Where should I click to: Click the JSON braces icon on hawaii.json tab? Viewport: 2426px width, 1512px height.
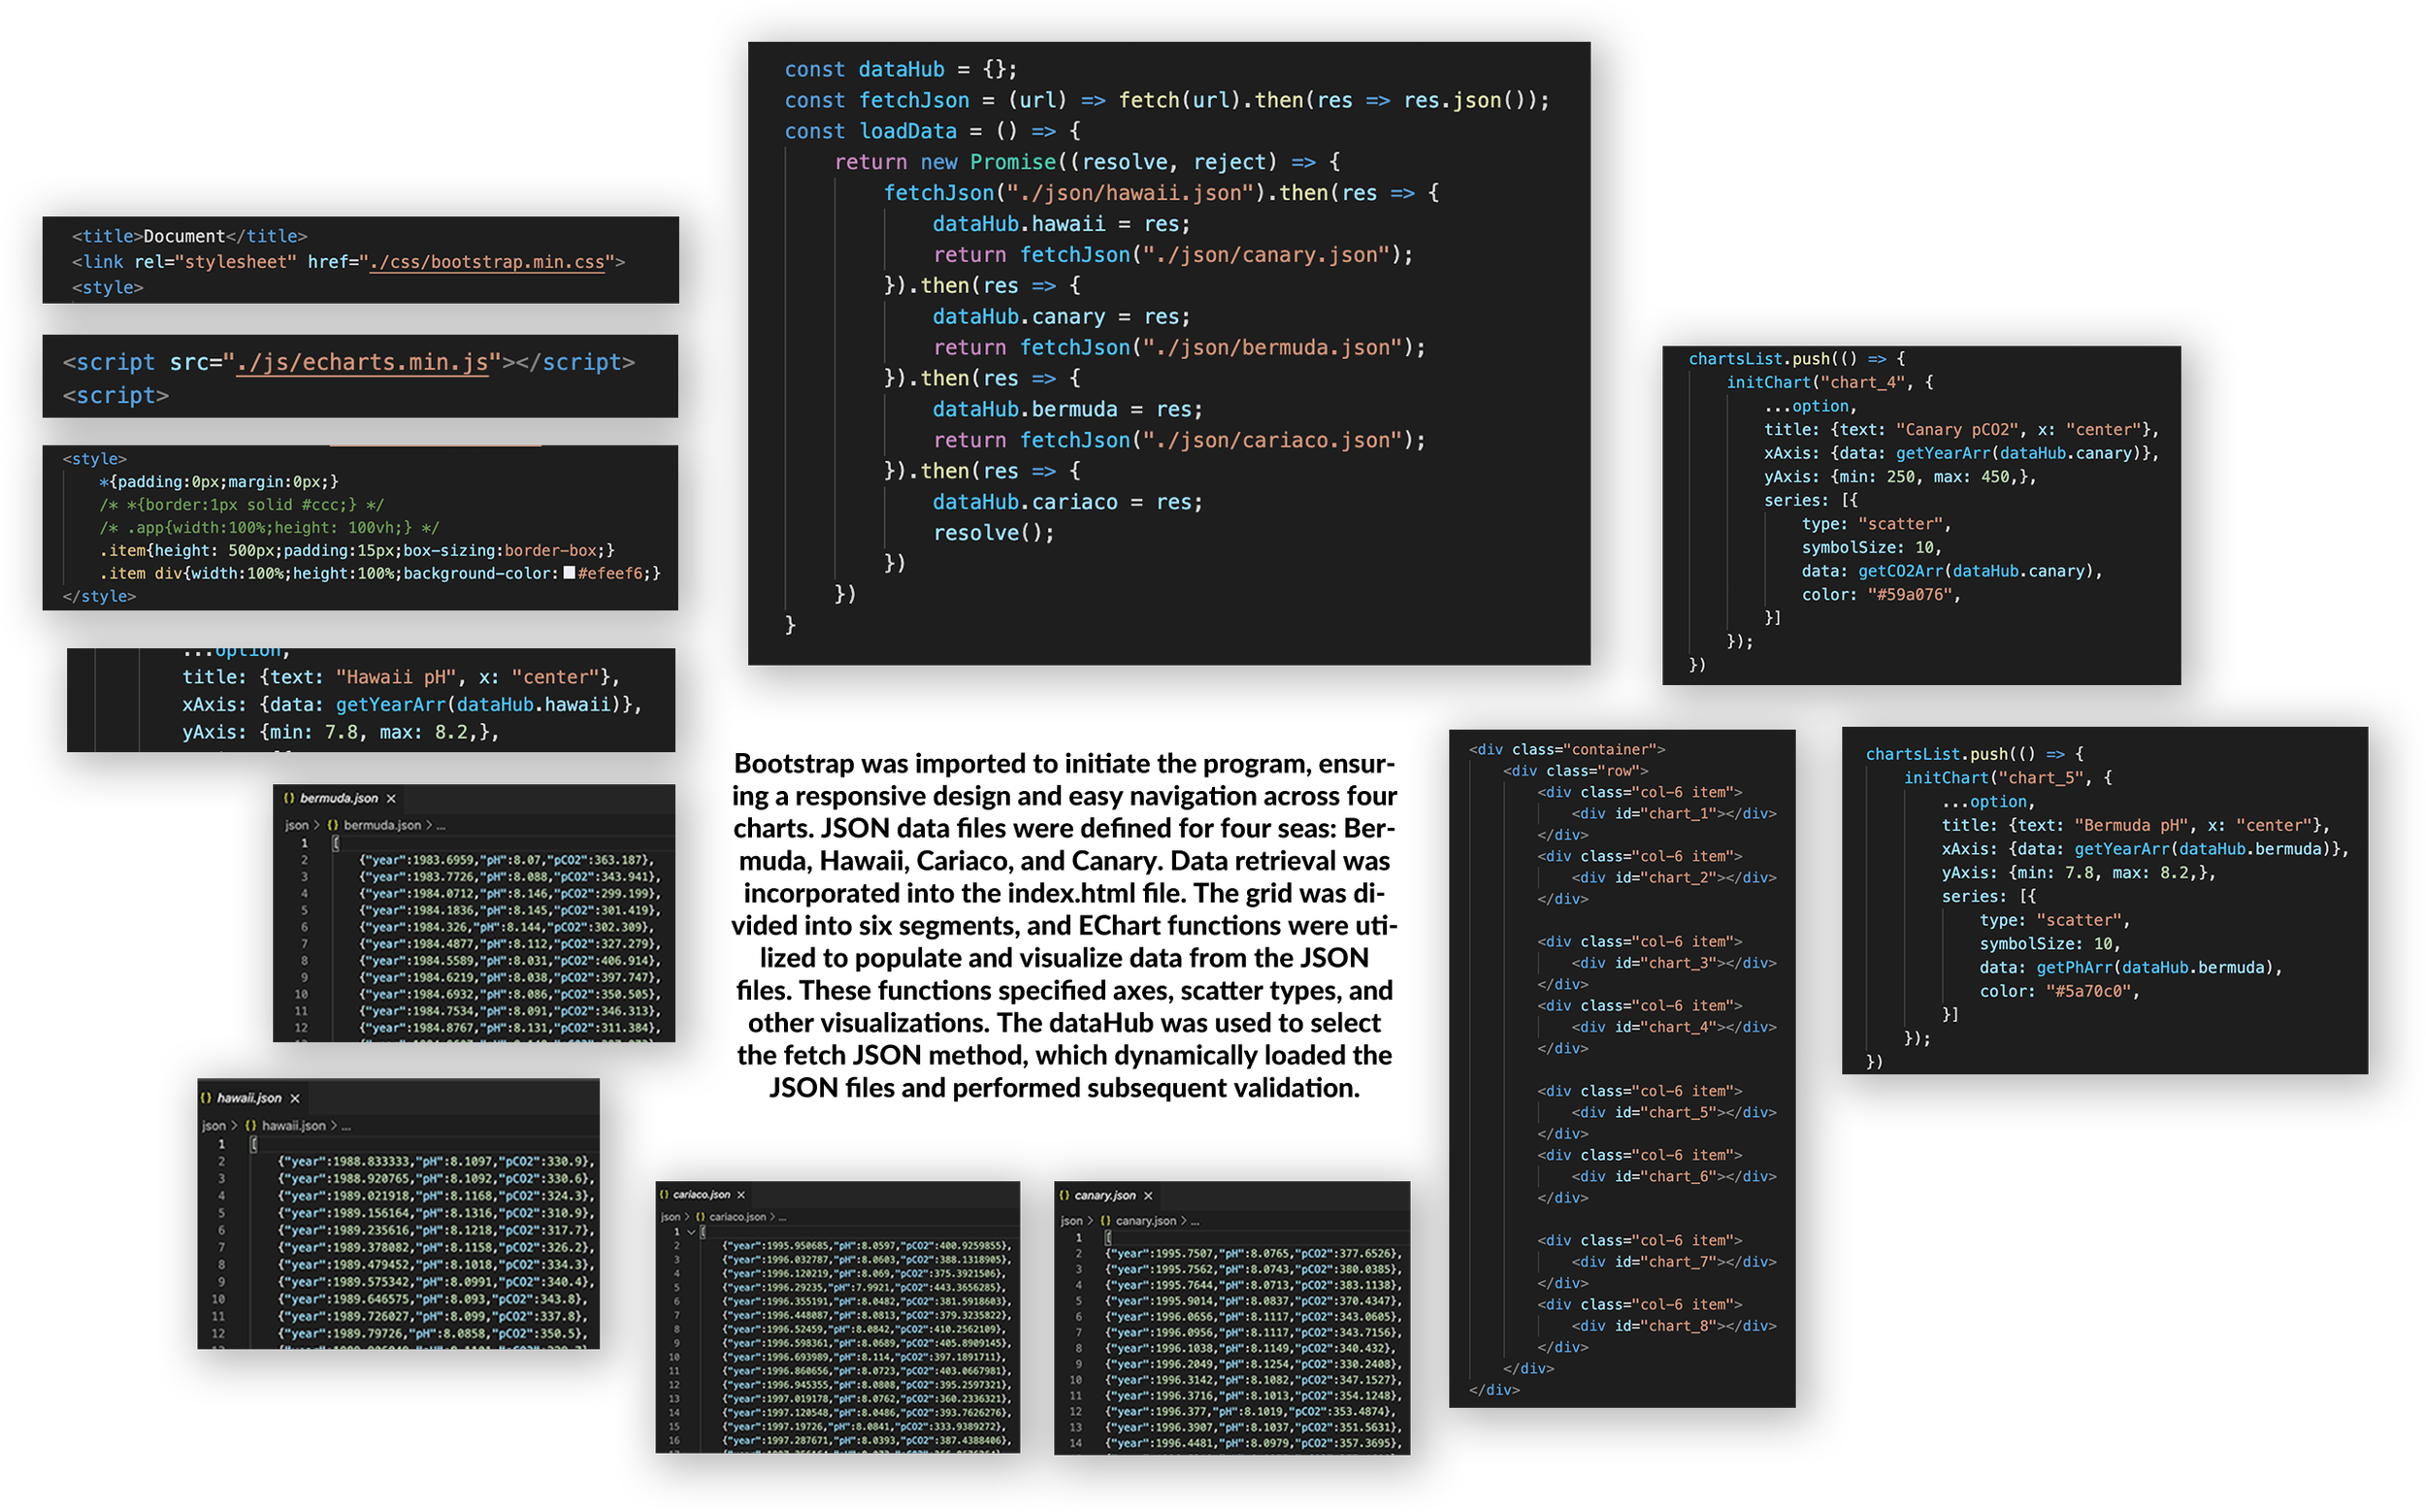tap(206, 1098)
